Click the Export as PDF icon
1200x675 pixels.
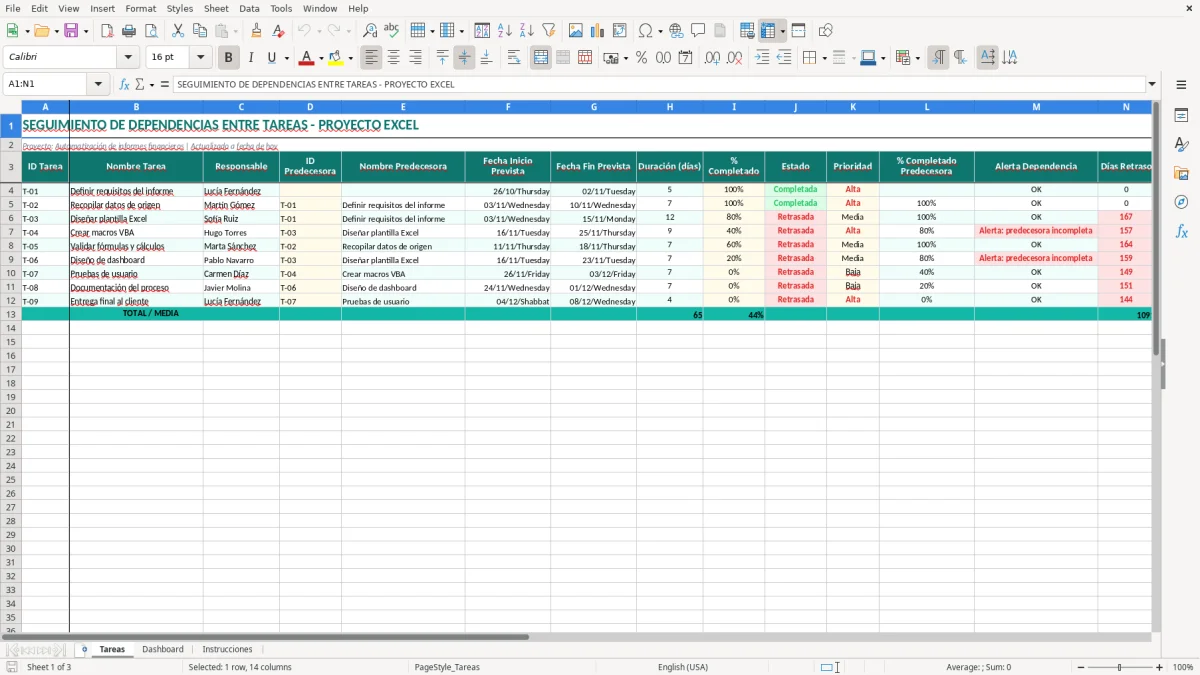(x=107, y=31)
